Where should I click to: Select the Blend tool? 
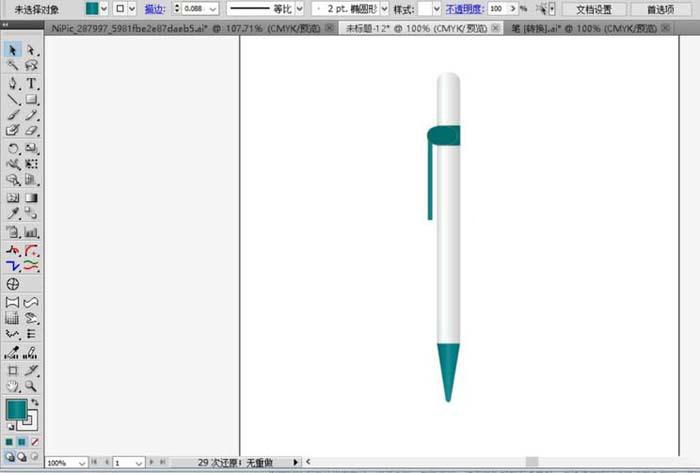pyautogui.click(x=31, y=213)
